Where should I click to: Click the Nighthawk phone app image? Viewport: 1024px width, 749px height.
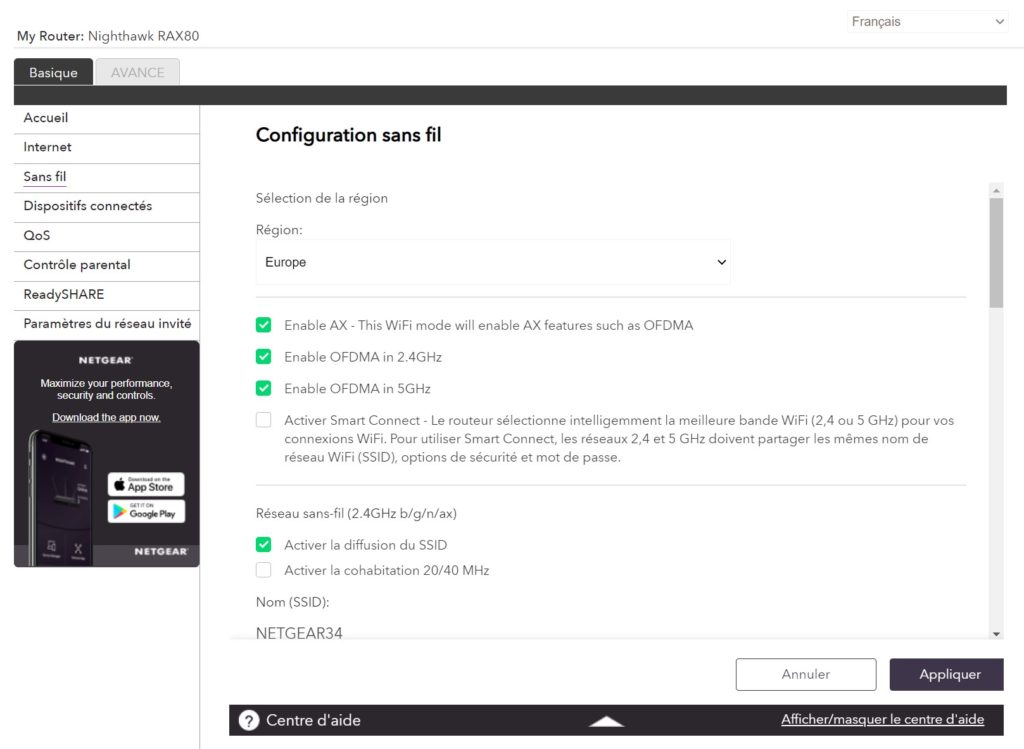click(x=60, y=498)
